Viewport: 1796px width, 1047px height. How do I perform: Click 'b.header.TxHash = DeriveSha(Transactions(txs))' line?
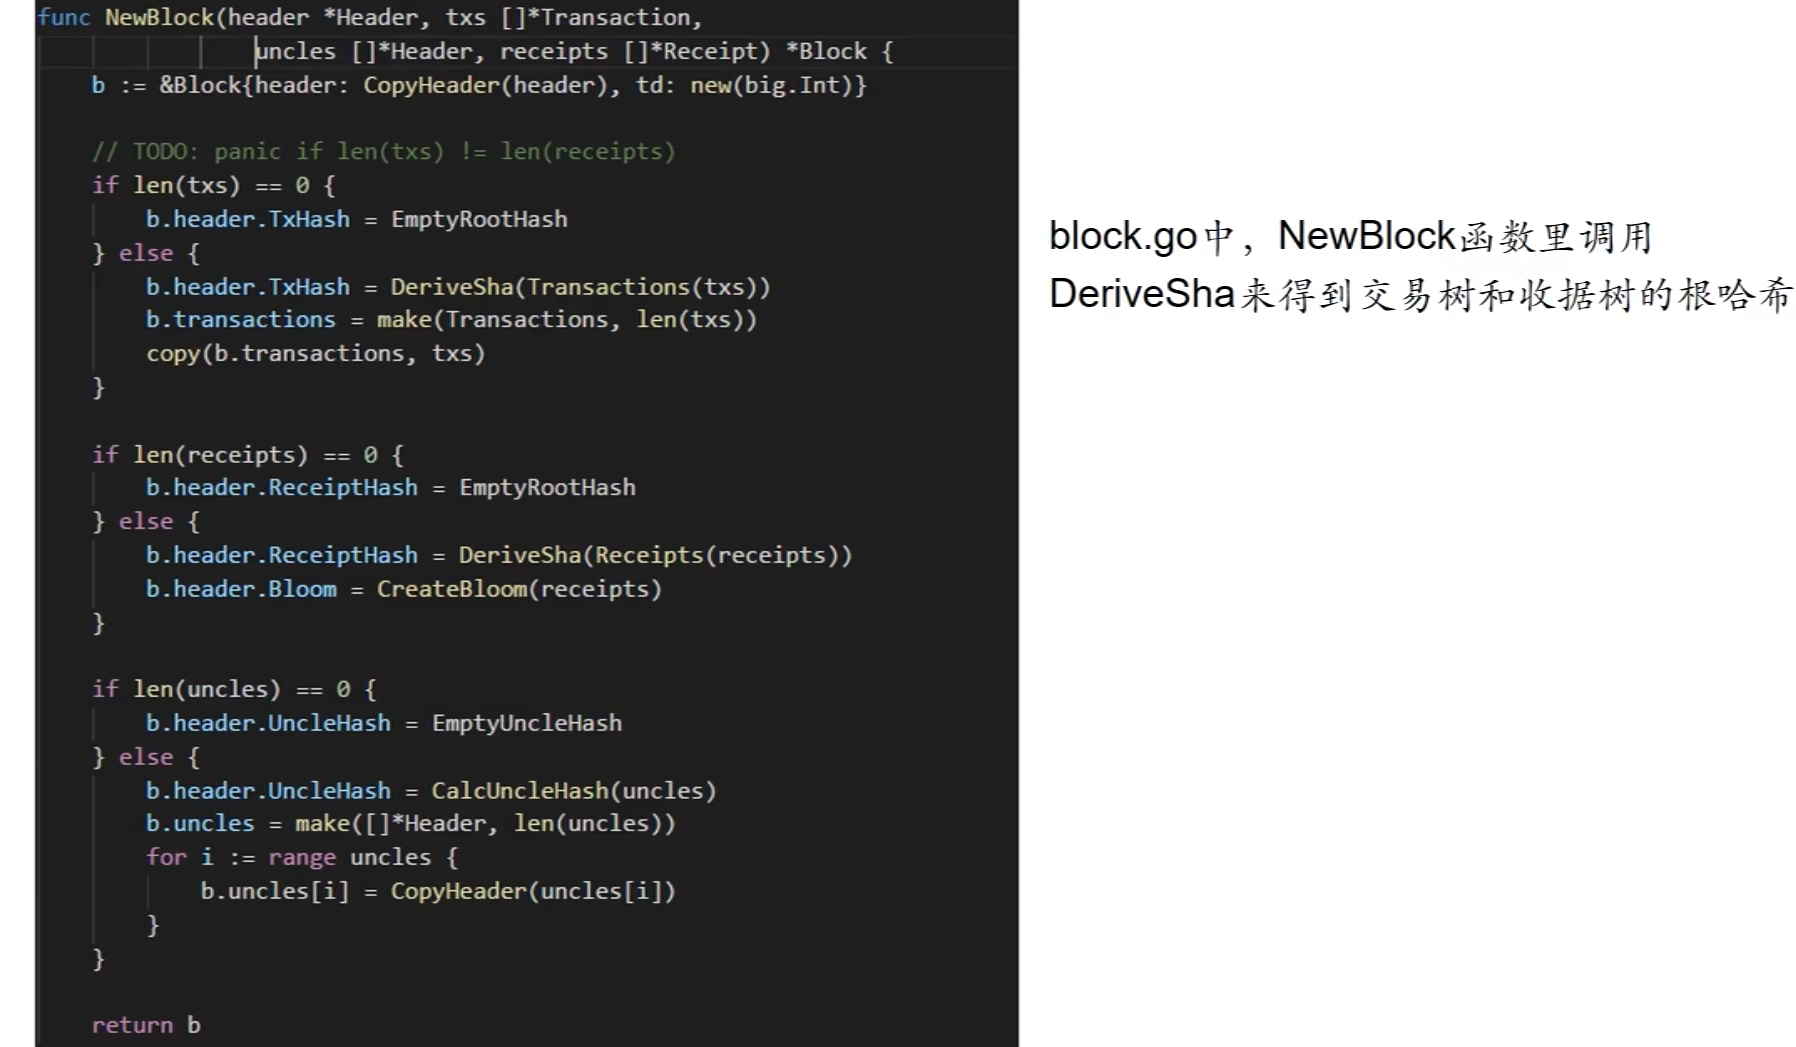(458, 288)
